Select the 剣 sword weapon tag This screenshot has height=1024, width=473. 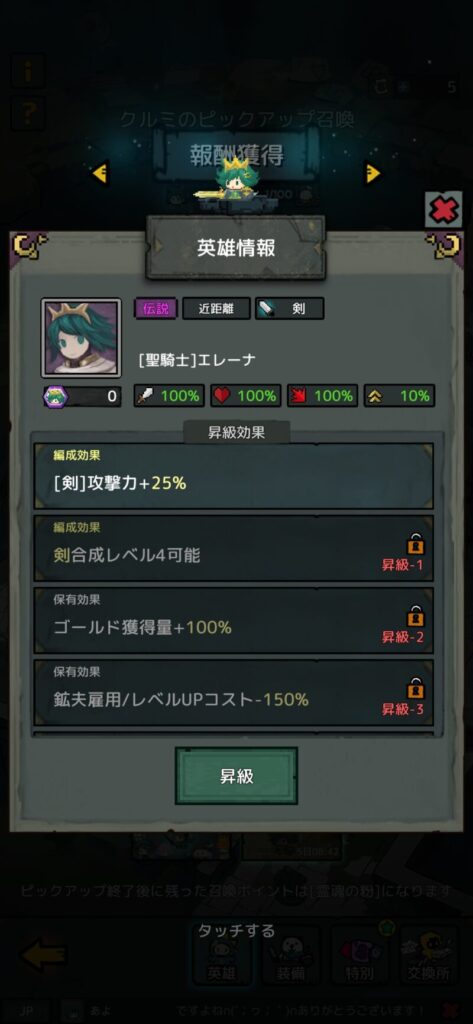[289, 308]
